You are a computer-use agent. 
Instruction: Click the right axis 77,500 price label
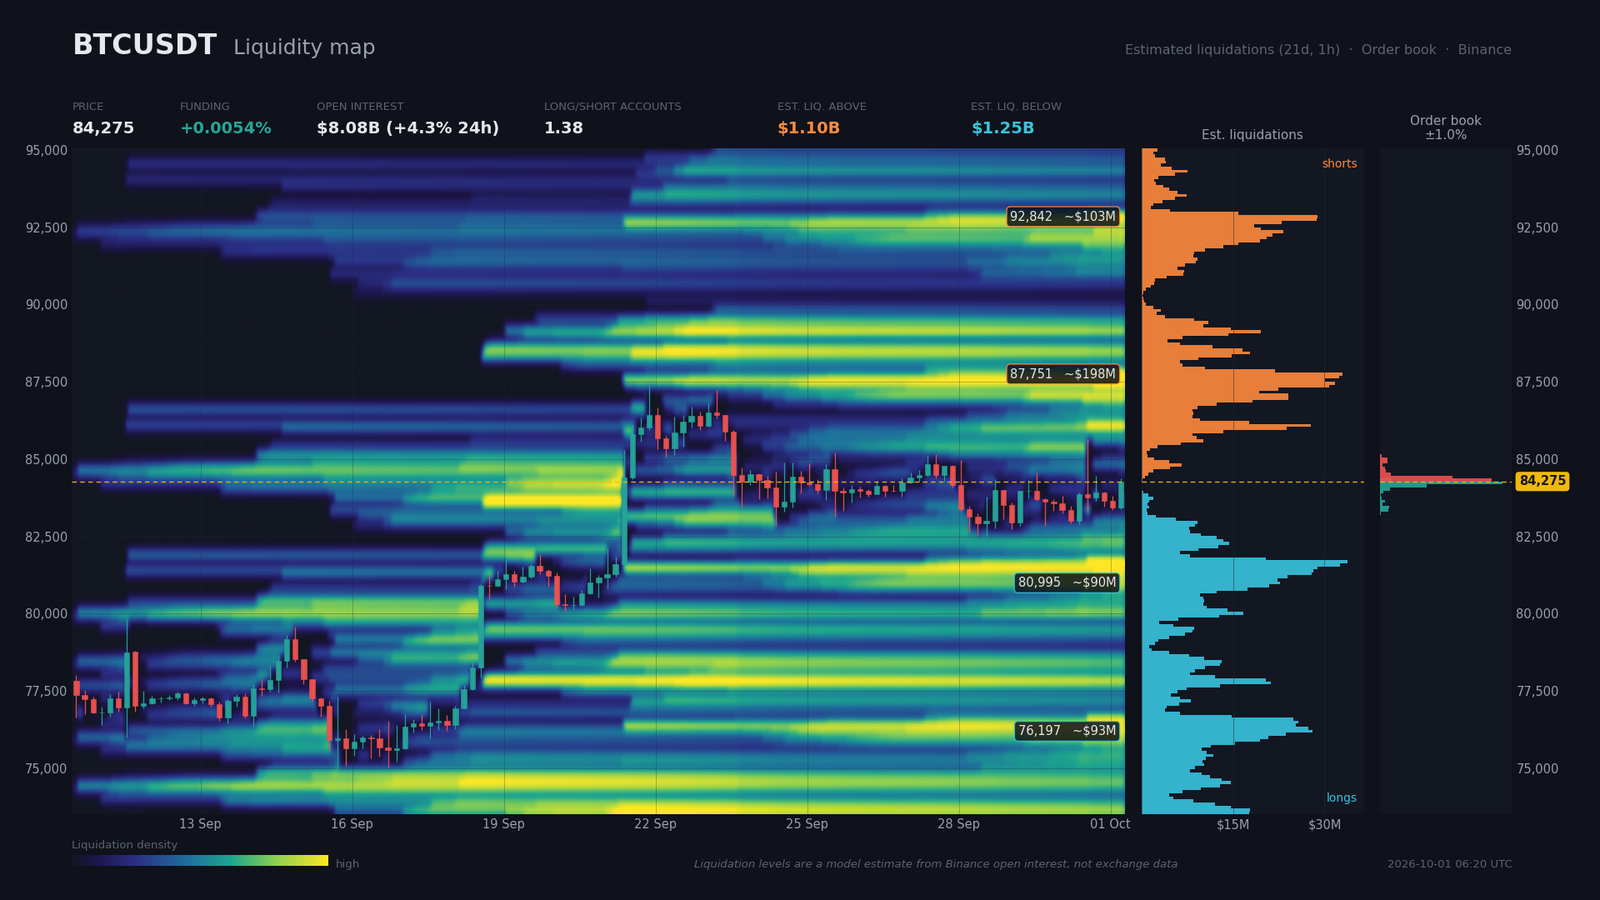tap(1537, 691)
